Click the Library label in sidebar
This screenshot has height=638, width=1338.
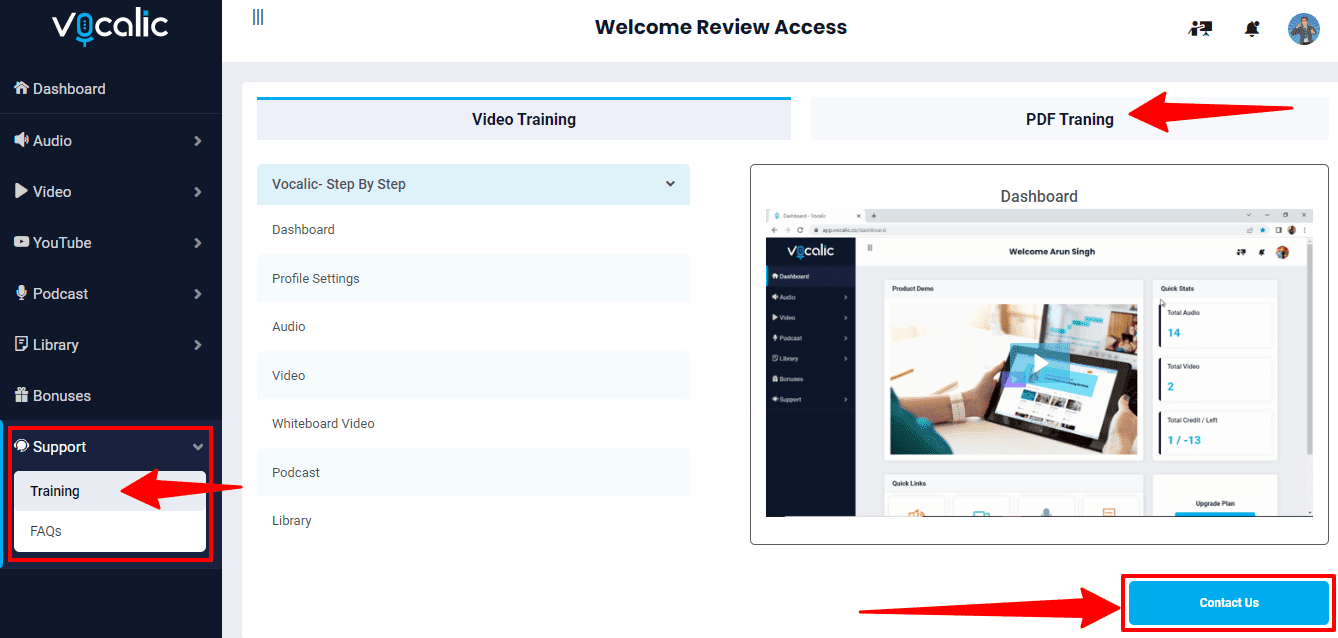(55, 345)
